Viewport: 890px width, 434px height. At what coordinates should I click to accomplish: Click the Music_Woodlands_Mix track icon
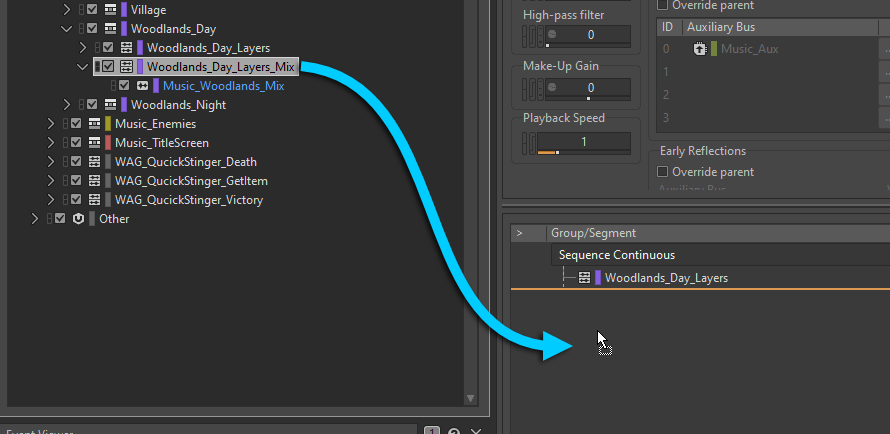tap(142, 86)
